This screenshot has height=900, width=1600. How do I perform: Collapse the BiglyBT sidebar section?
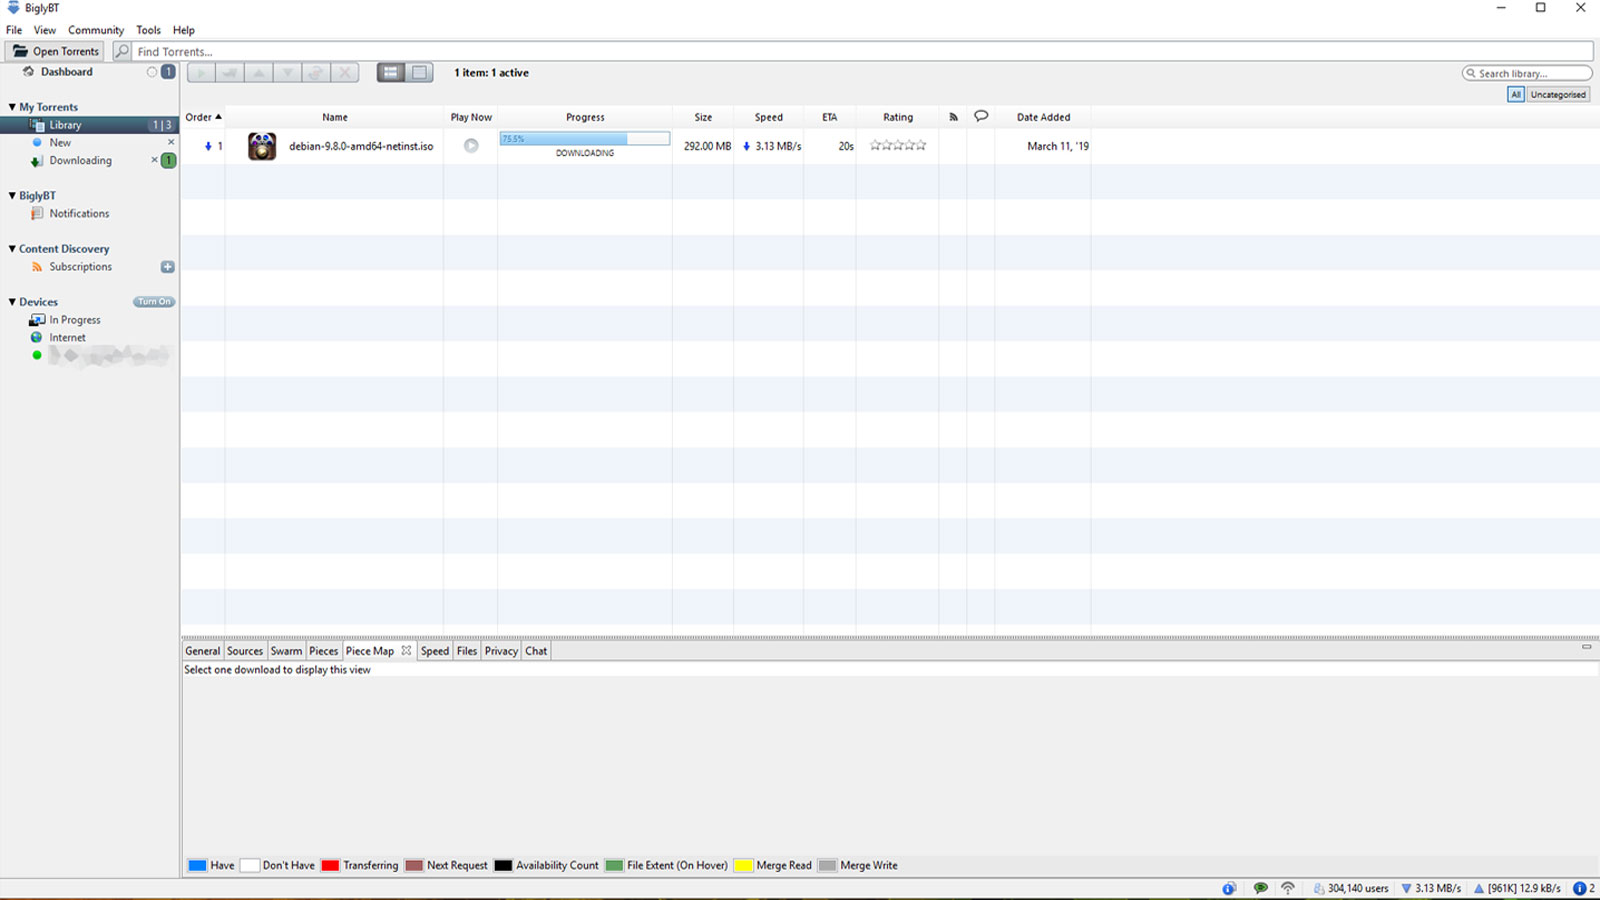[x=12, y=196]
